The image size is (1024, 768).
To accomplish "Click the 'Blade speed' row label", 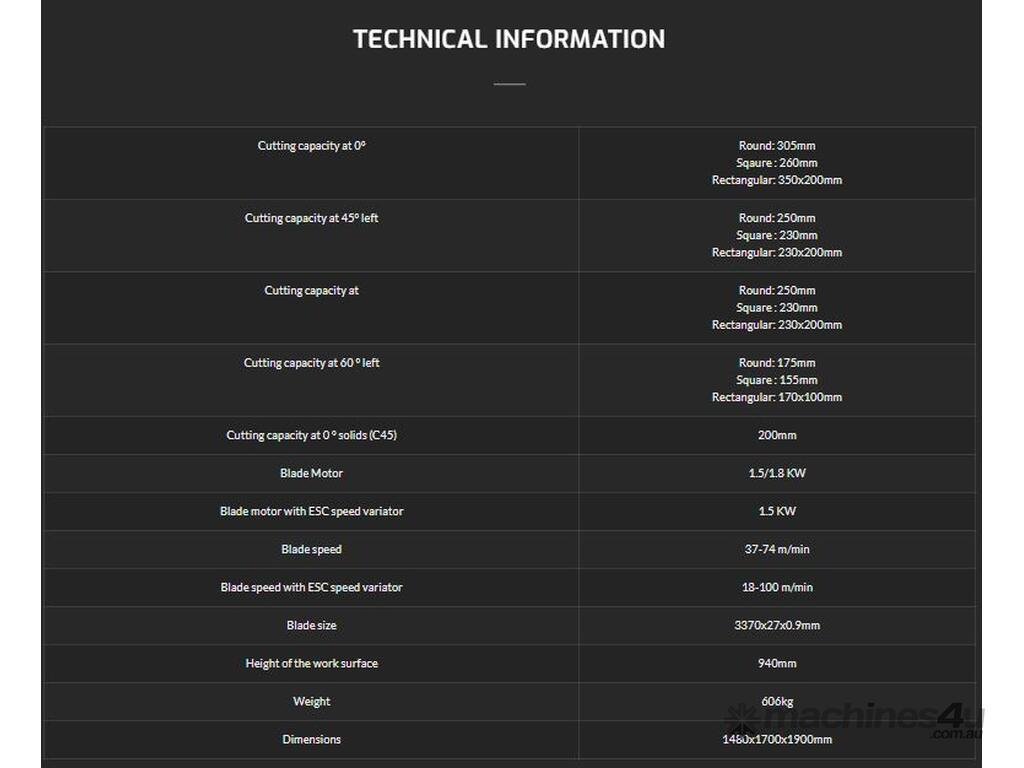I will 312,549.
